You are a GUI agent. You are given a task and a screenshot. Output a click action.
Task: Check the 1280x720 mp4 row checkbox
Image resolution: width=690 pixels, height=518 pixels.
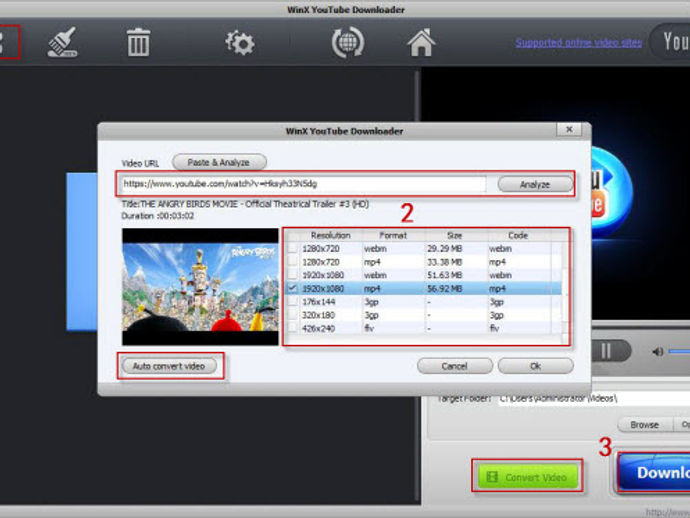tap(292, 262)
